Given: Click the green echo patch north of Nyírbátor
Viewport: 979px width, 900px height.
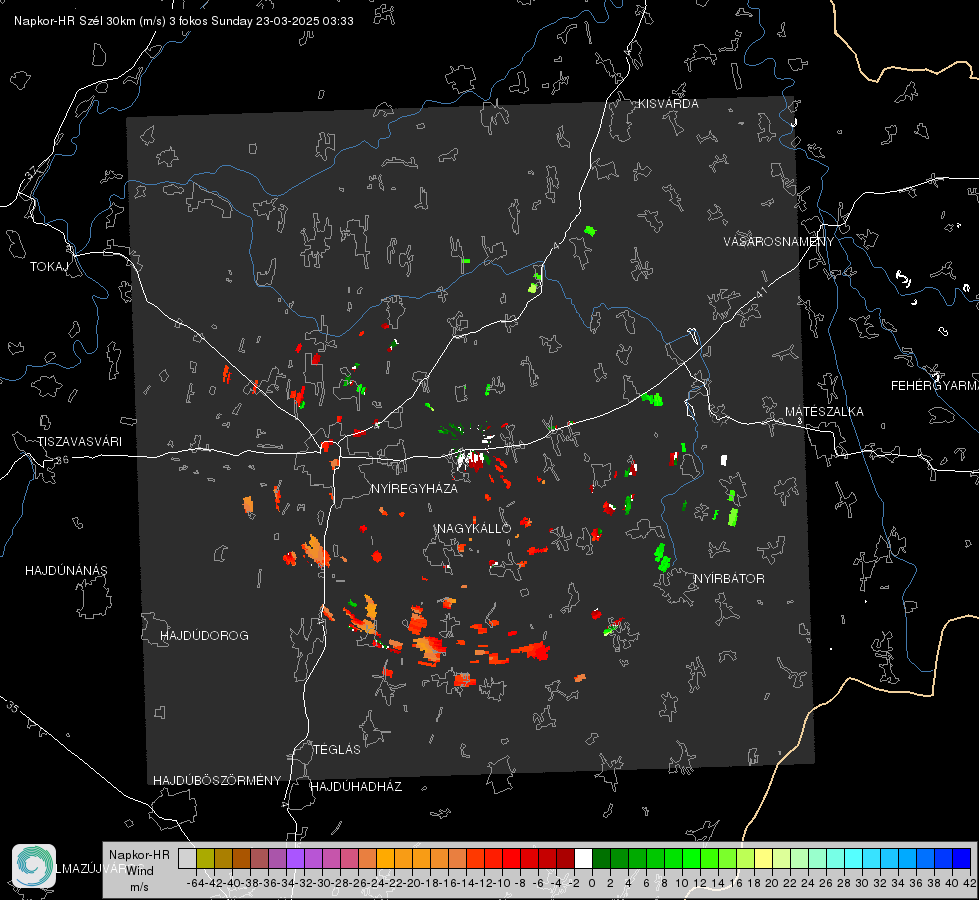Looking at the screenshot, I should click(662, 557).
